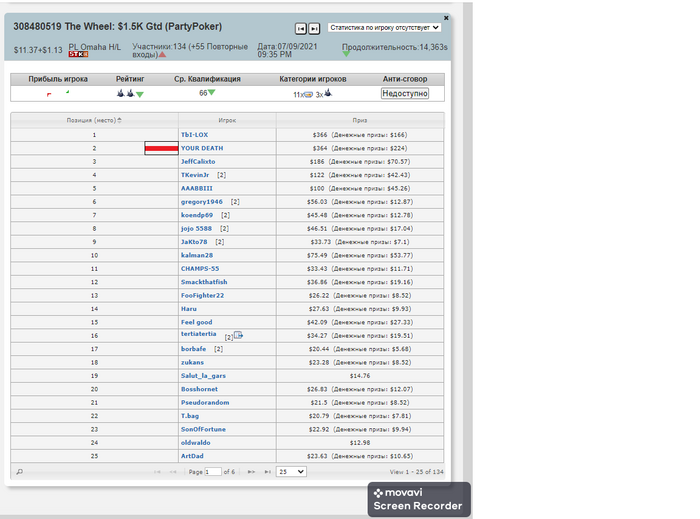Open player SonOfFortune profile
700x519 pixels.
(203, 429)
